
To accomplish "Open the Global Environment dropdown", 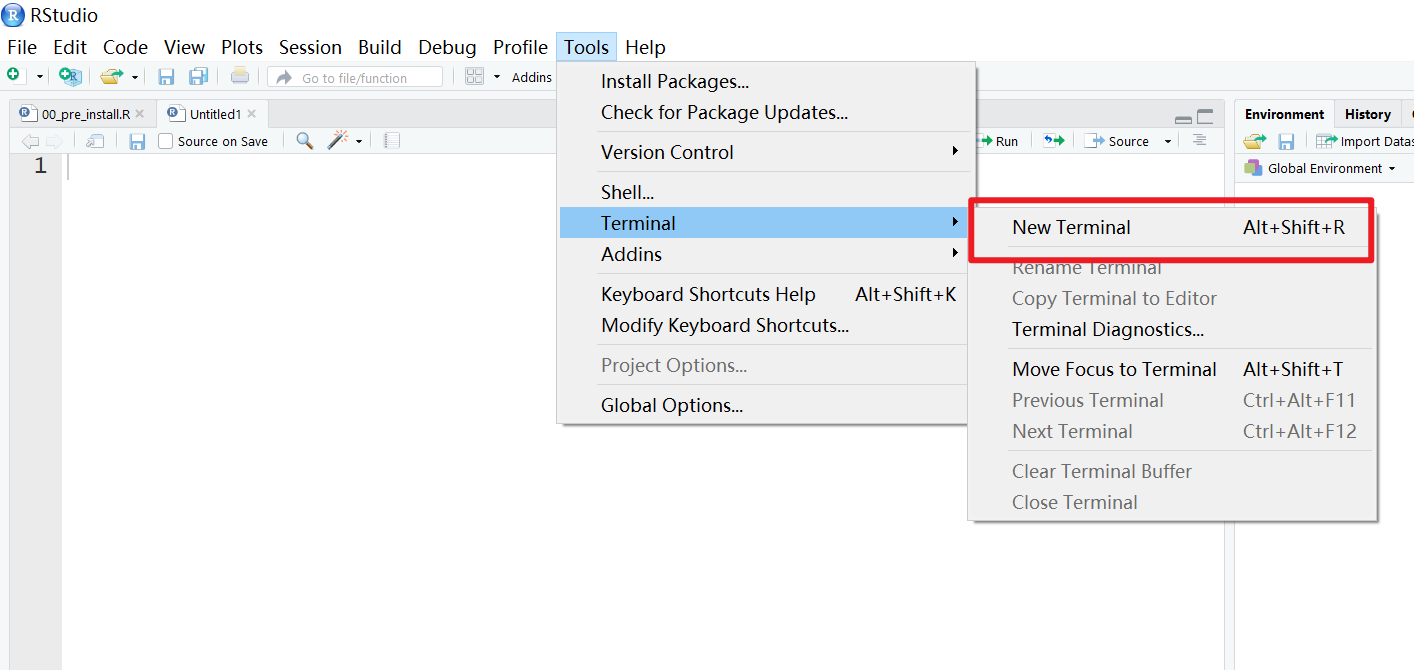I will click(1318, 168).
